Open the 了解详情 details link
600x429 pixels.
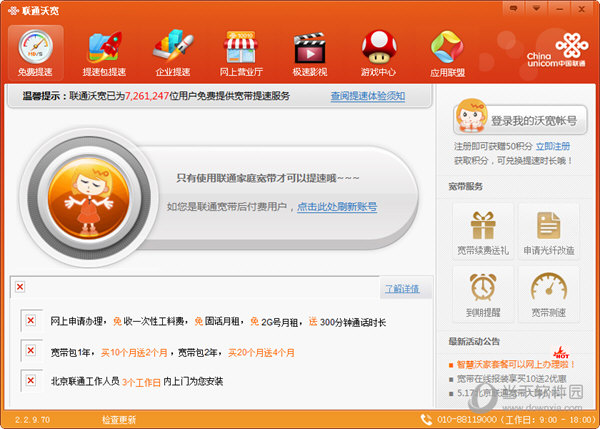402,289
